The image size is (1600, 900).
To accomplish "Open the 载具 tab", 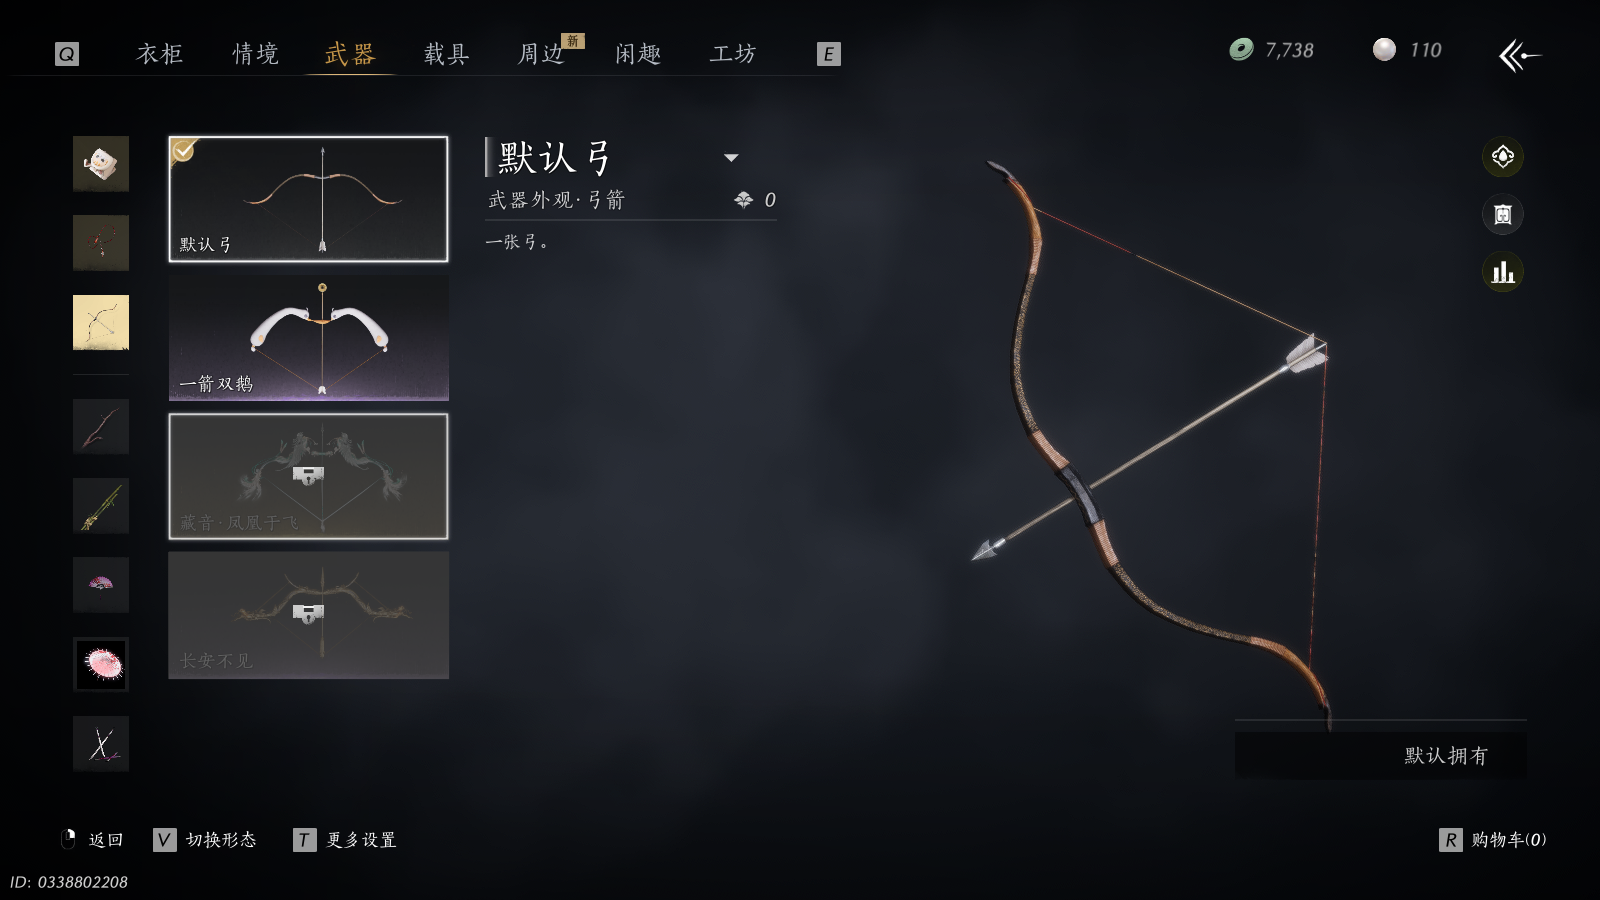I will pos(447,54).
